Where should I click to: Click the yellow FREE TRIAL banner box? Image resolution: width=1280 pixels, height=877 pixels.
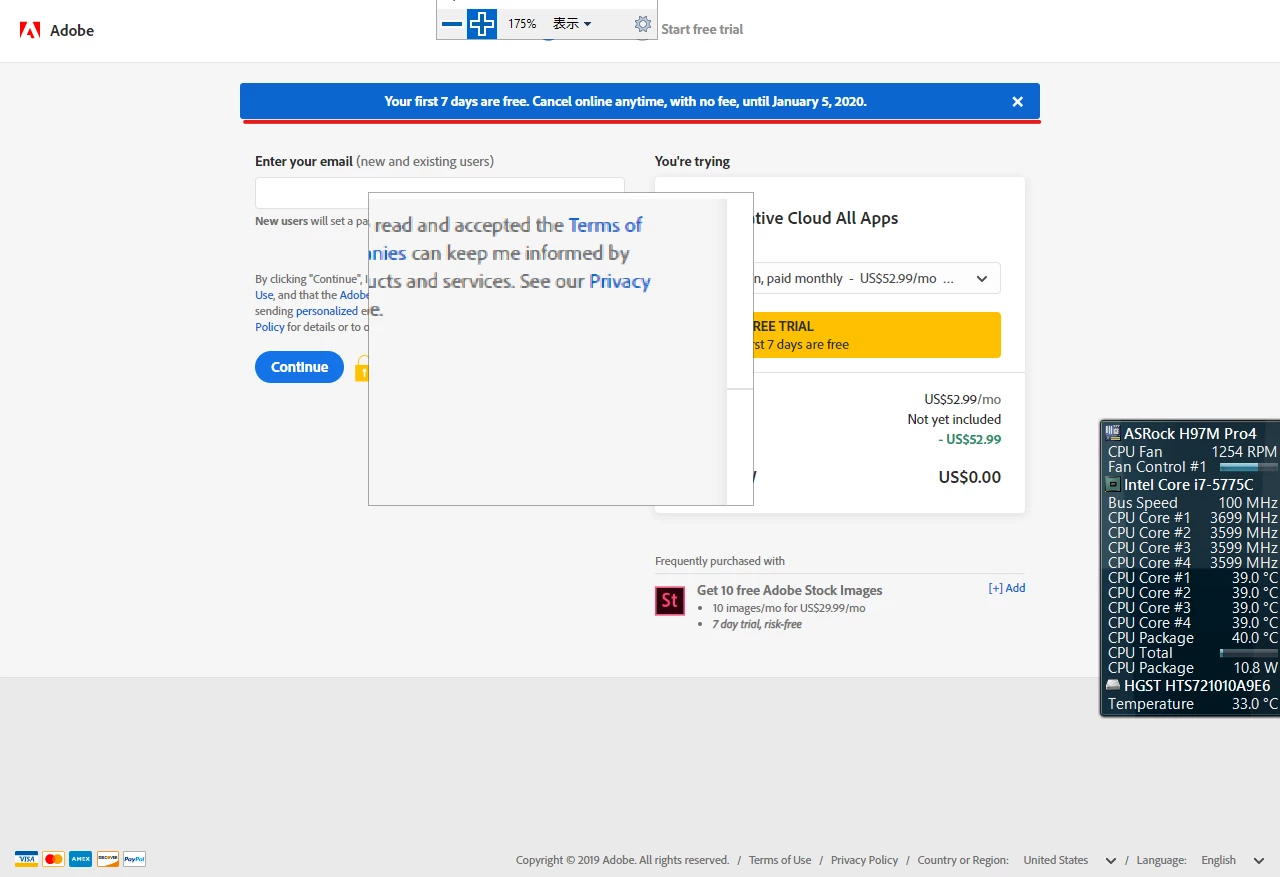(877, 335)
